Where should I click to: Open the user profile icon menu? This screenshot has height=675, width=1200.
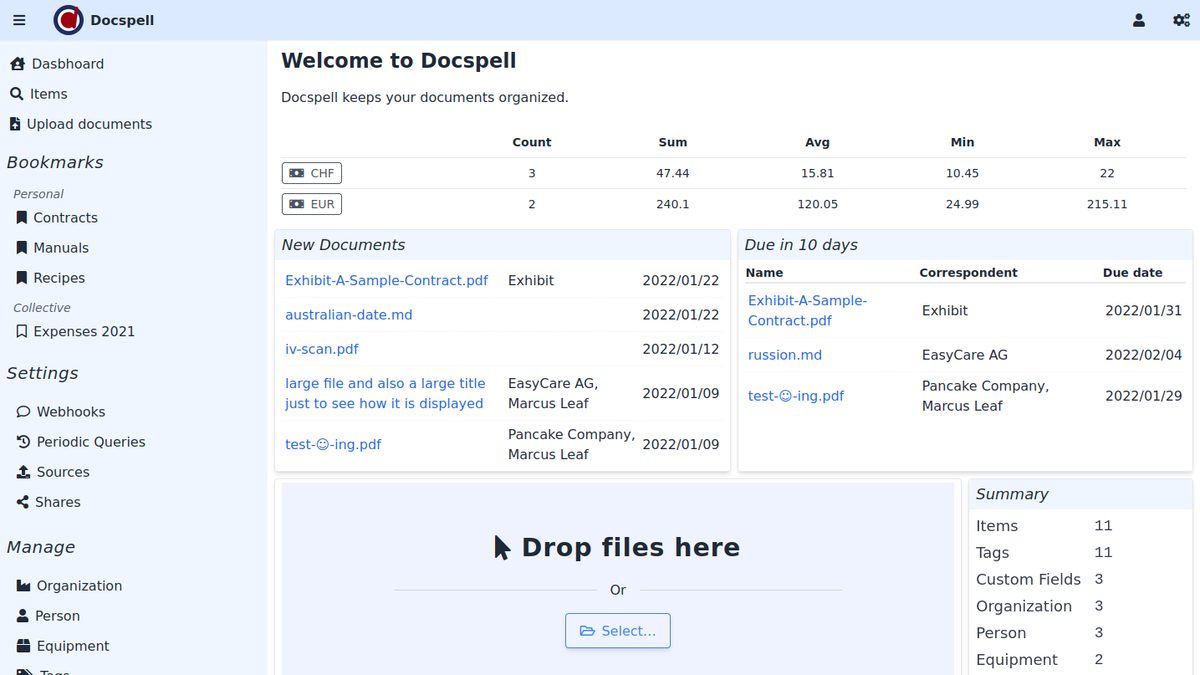pyautogui.click(x=1139, y=20)
